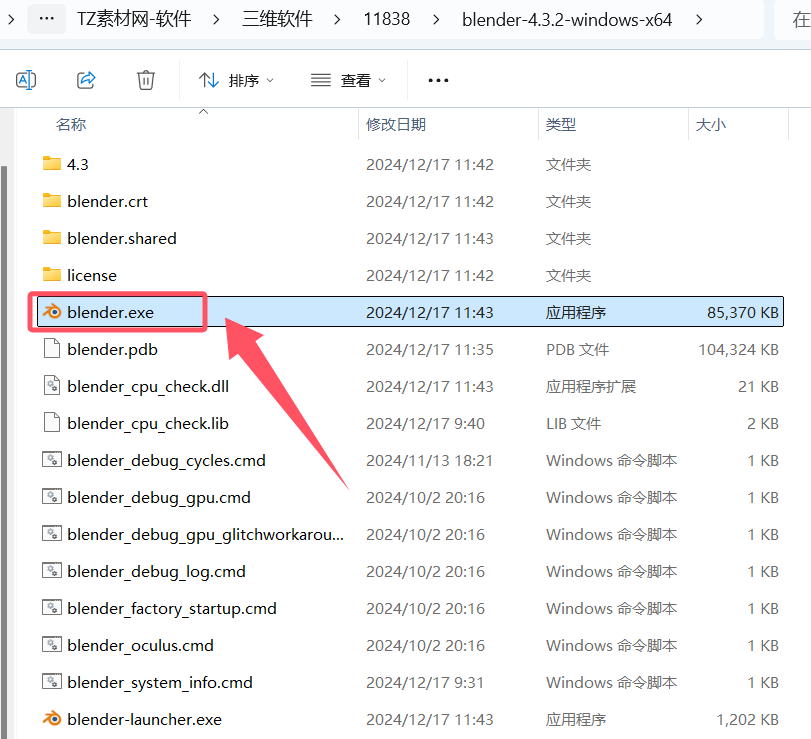Sort by Size (大小) column header

(x=711, y=125)
